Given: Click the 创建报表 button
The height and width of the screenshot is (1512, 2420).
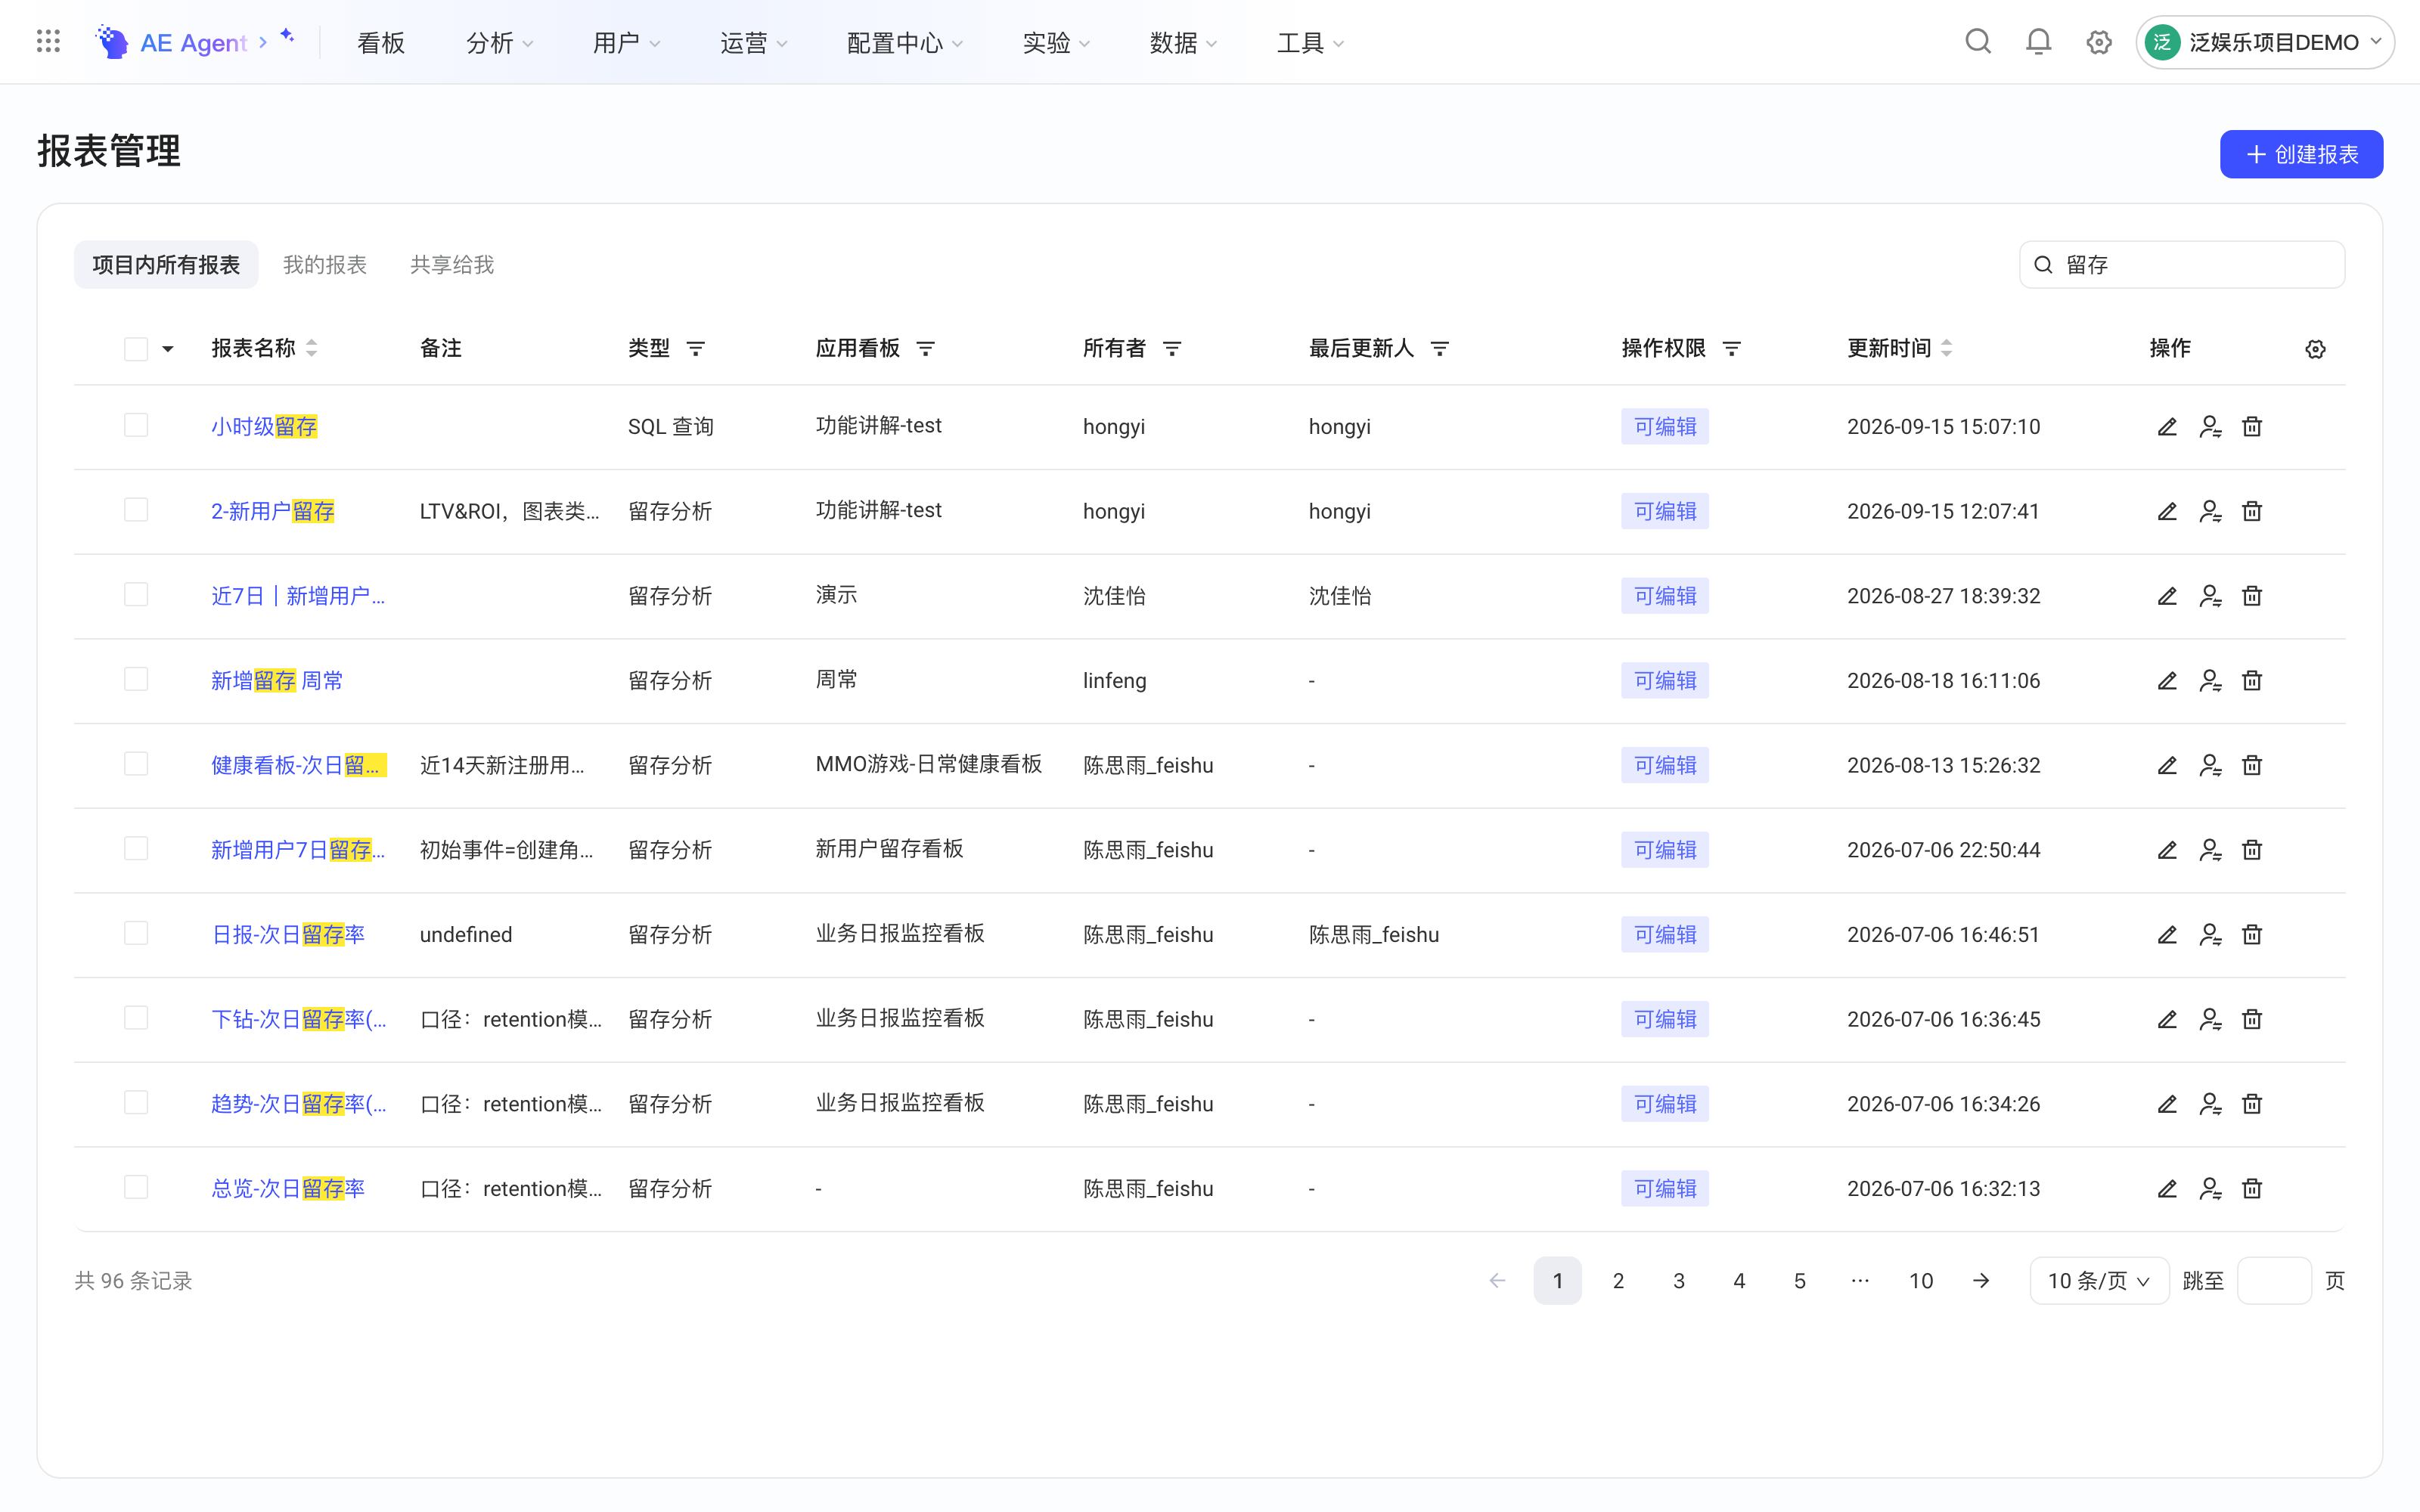Looking at the screenshot, I should coord(2301,154).
